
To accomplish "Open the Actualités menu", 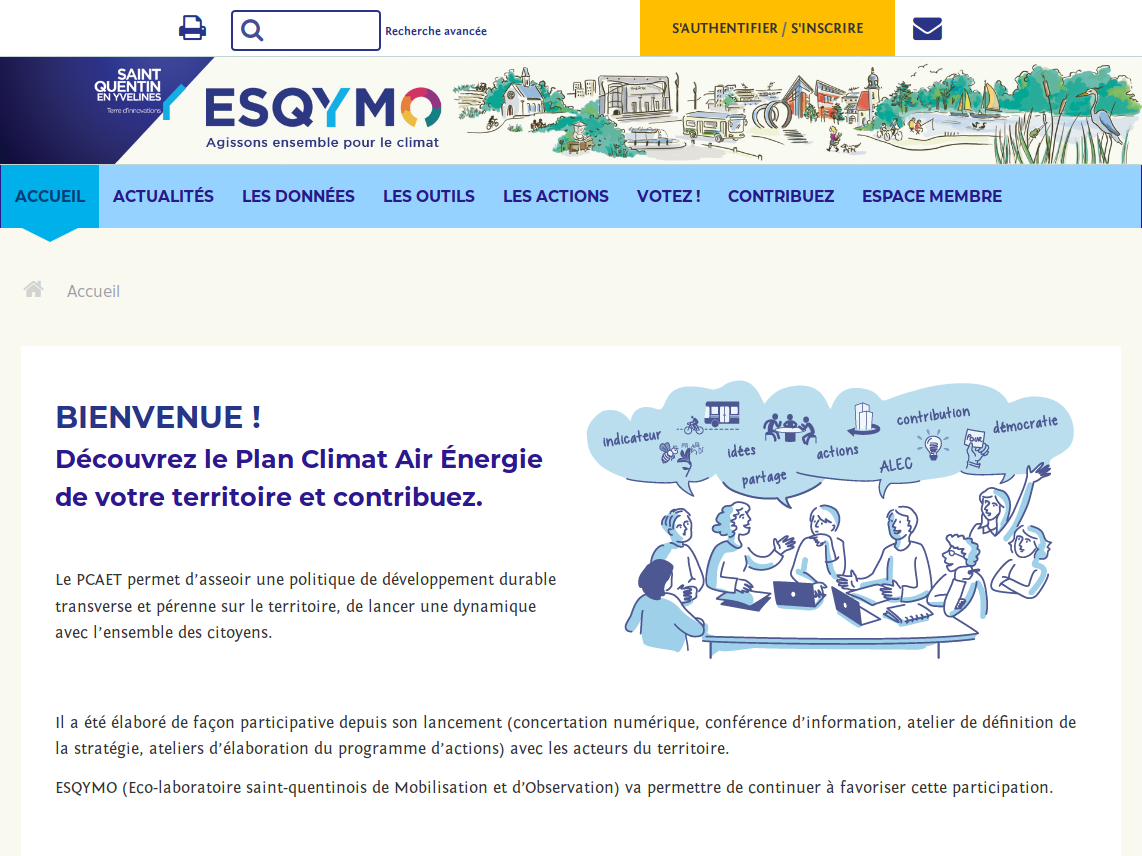I will point(163,196).
